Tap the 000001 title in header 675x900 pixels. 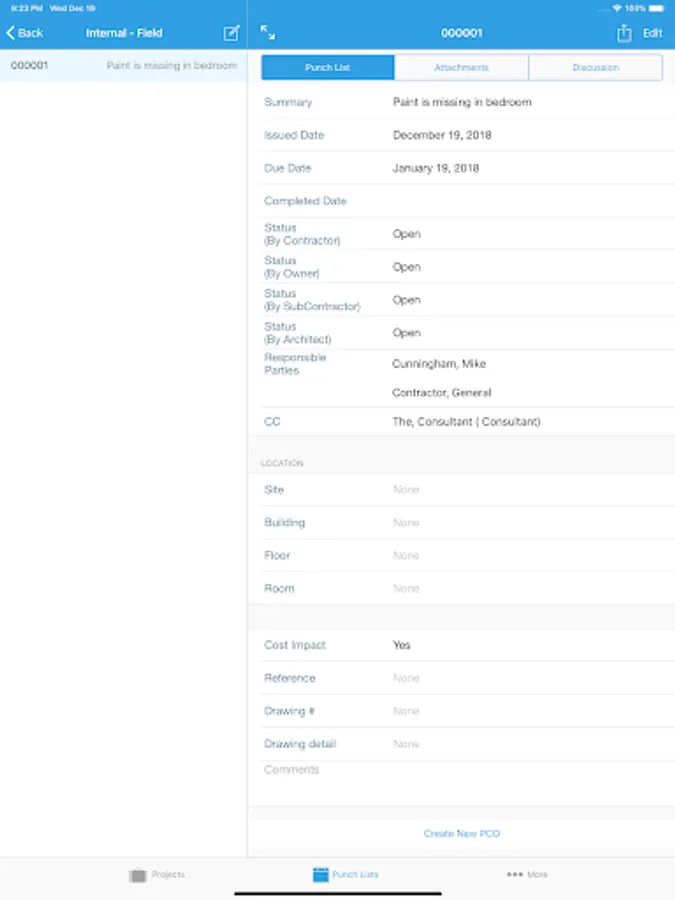(x=461, y=33)
